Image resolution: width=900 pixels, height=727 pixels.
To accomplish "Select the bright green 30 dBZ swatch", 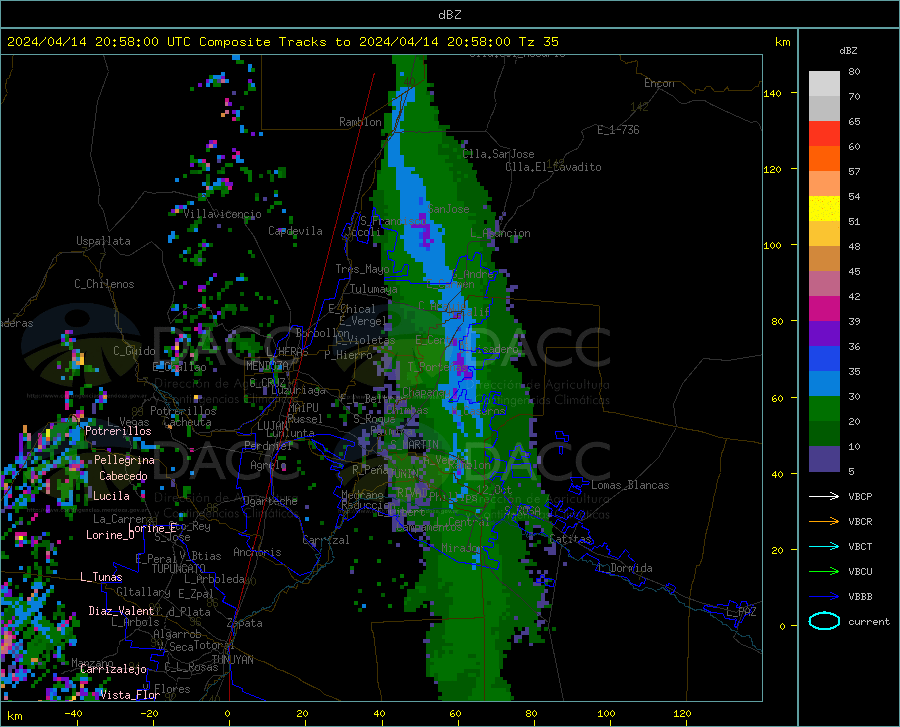I will pyautogui.click(x=824, y=409).
